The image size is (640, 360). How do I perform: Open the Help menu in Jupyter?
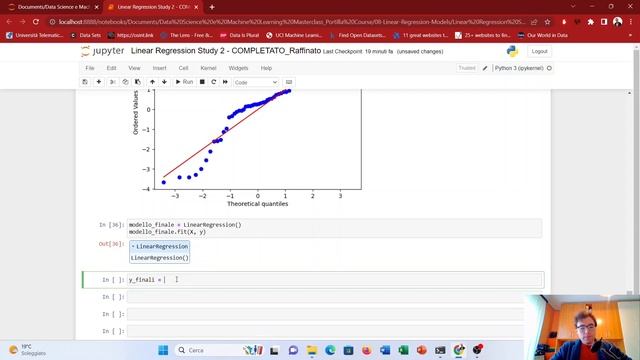(266, 68)
